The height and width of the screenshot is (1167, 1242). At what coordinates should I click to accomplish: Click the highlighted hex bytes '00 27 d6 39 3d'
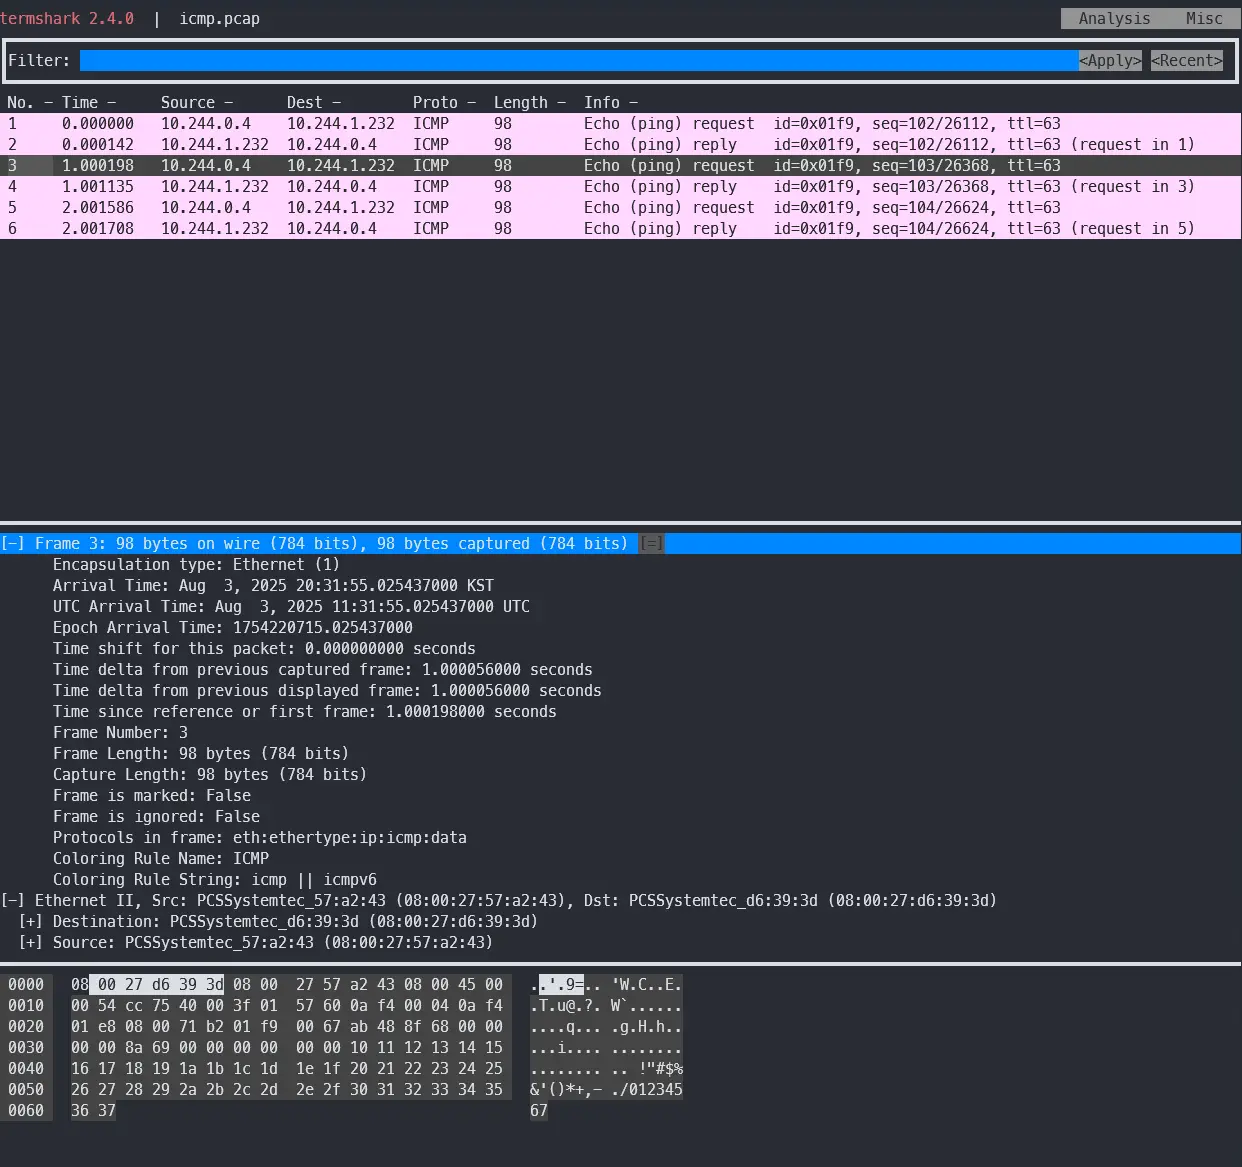156,984
